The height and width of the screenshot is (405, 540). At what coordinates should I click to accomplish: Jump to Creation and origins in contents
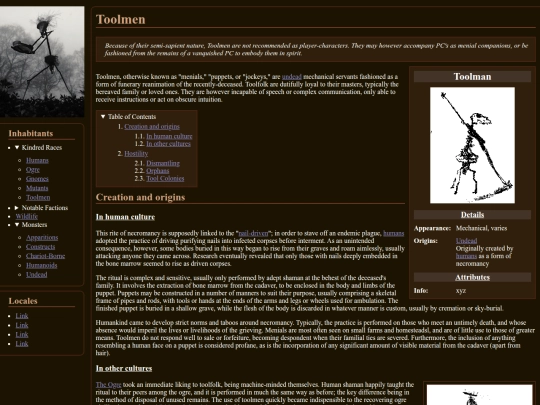point(152,127)
